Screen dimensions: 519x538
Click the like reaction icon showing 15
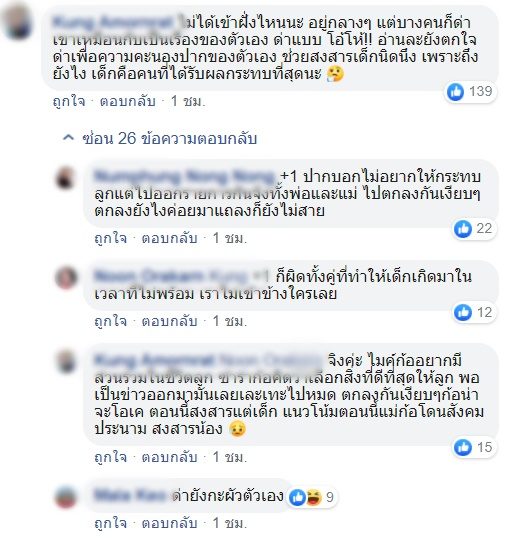coord(463,447)
